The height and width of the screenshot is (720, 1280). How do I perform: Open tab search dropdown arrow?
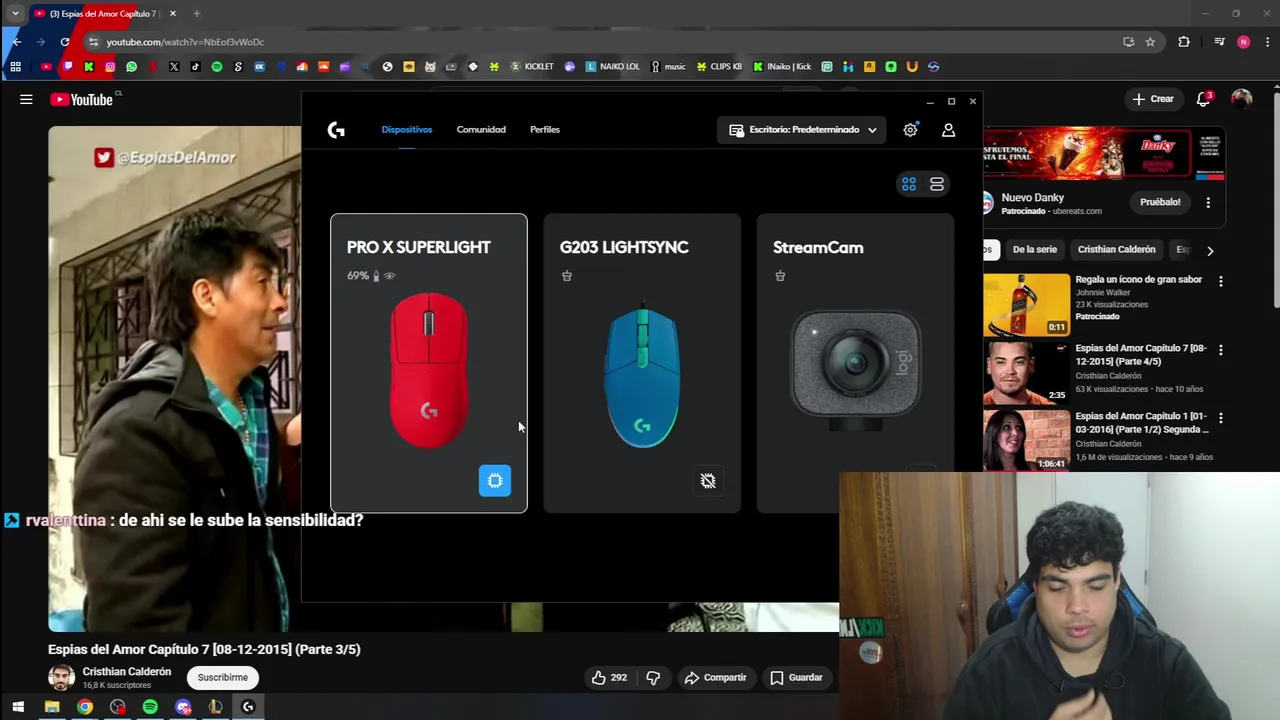[15, 14]
